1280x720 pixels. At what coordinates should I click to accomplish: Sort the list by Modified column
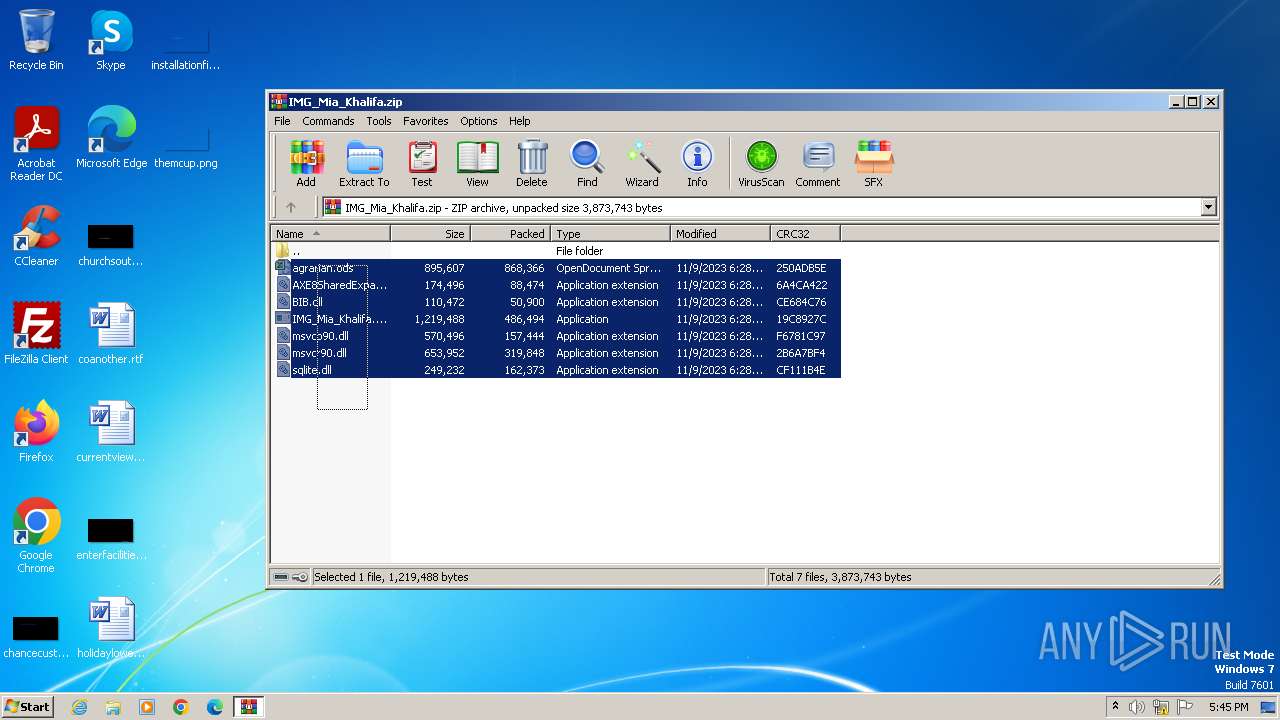720,234
